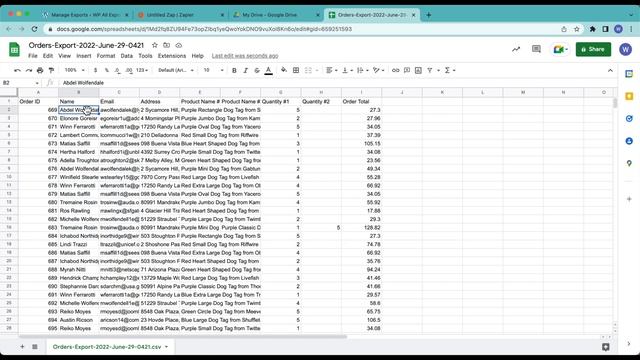Increase decimal places icon
Image resolution: width=640 pixels, height=360 pixels.
coord(129,70)
